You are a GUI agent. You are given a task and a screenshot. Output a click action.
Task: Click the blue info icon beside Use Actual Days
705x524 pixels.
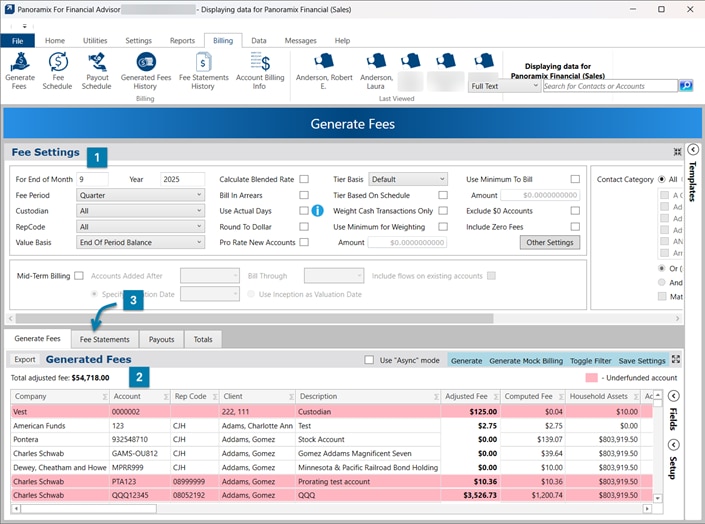(317, 211)
